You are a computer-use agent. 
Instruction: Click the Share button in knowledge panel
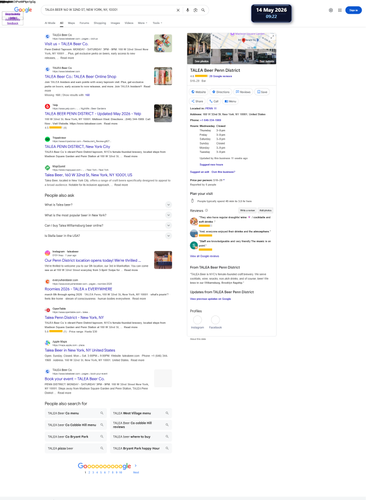(x=197, y=101)
